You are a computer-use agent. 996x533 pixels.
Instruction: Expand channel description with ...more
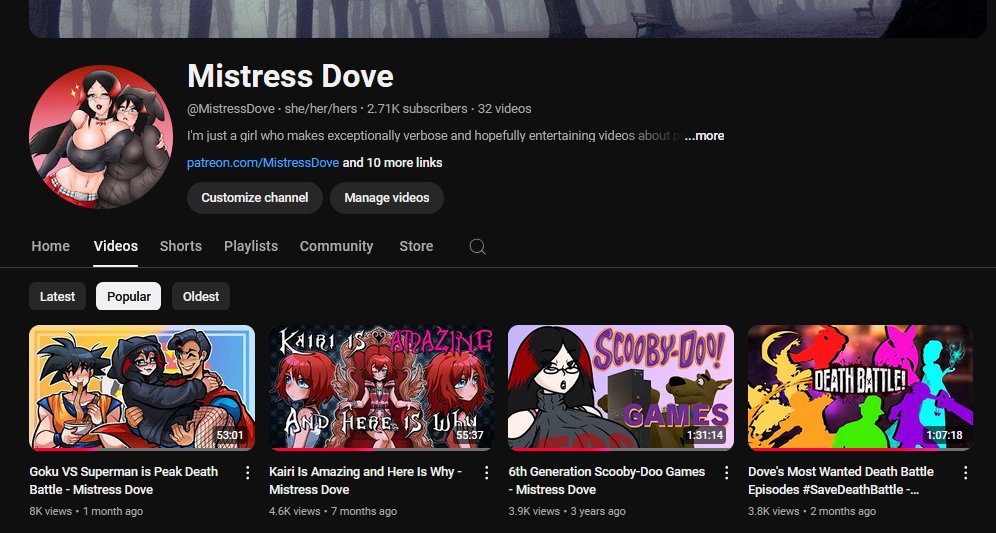(x=704, y=135)
